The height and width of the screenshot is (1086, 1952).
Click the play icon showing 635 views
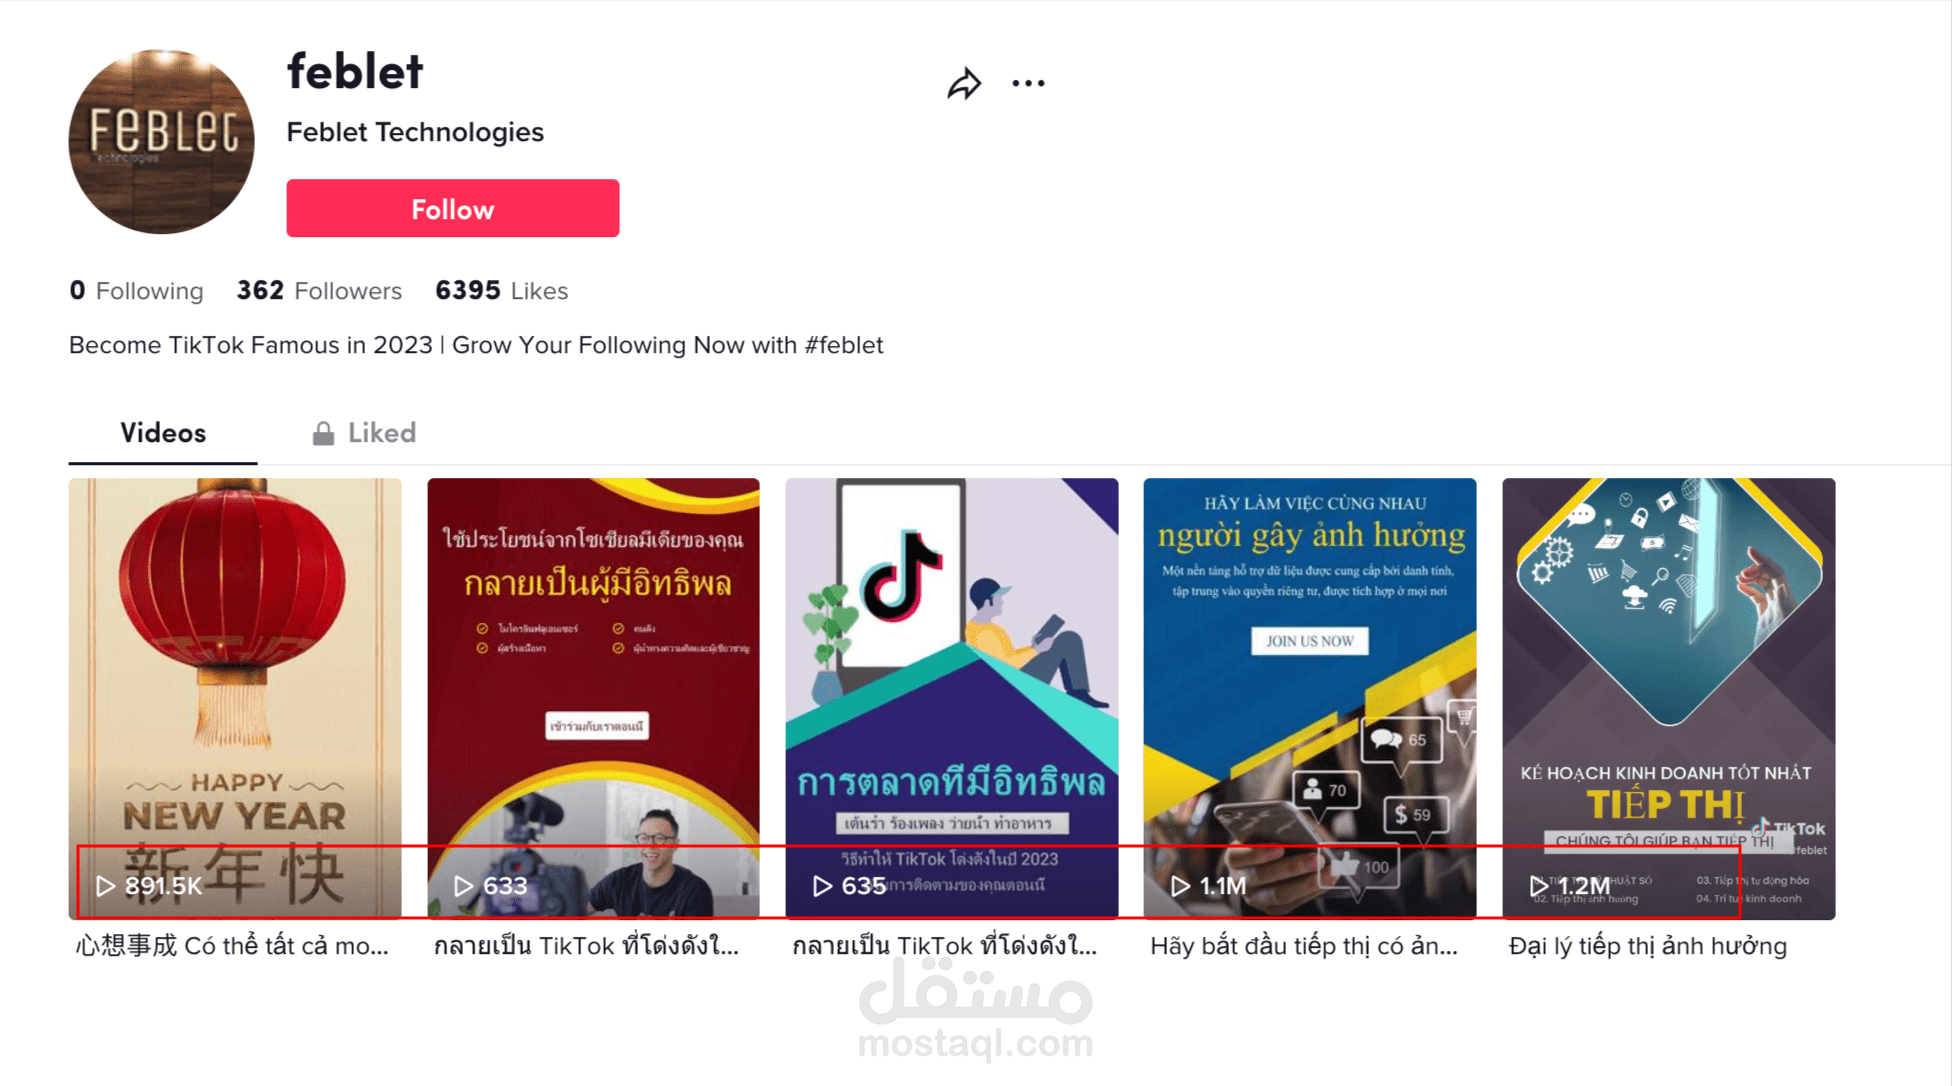[x=822, y=886]
